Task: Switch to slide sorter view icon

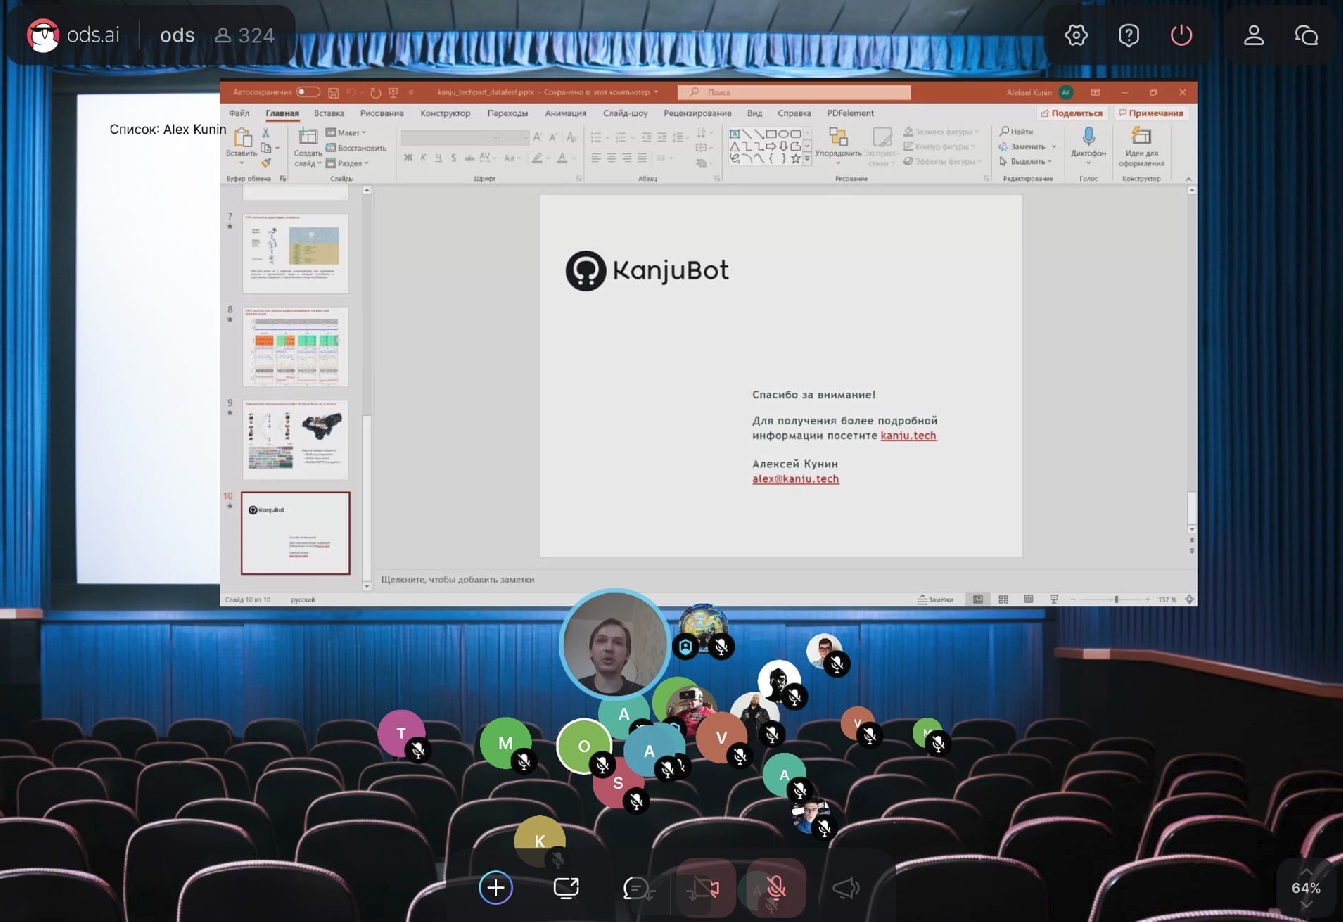Action: [x=1003, y=599]
